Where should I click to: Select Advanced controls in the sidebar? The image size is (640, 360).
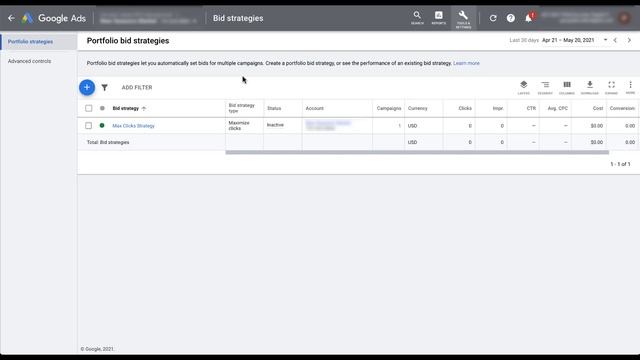click(x=29, y=61)
